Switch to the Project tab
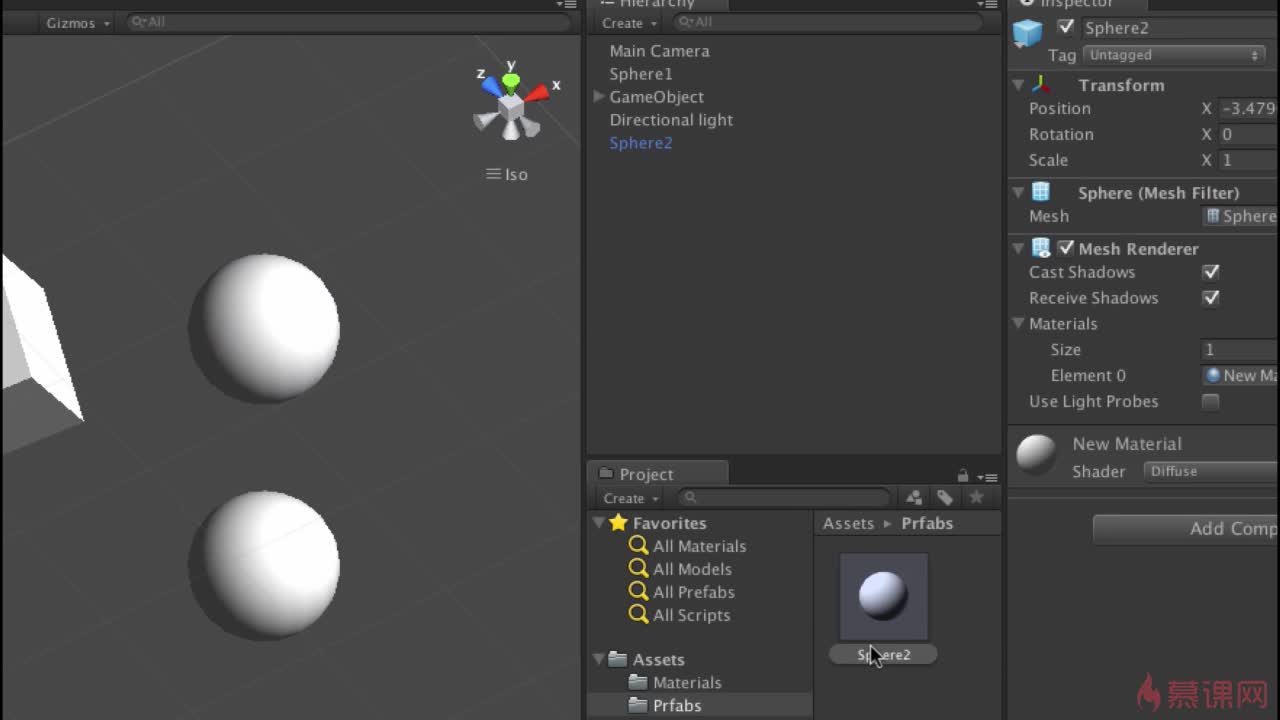 (x=657, y=474)
